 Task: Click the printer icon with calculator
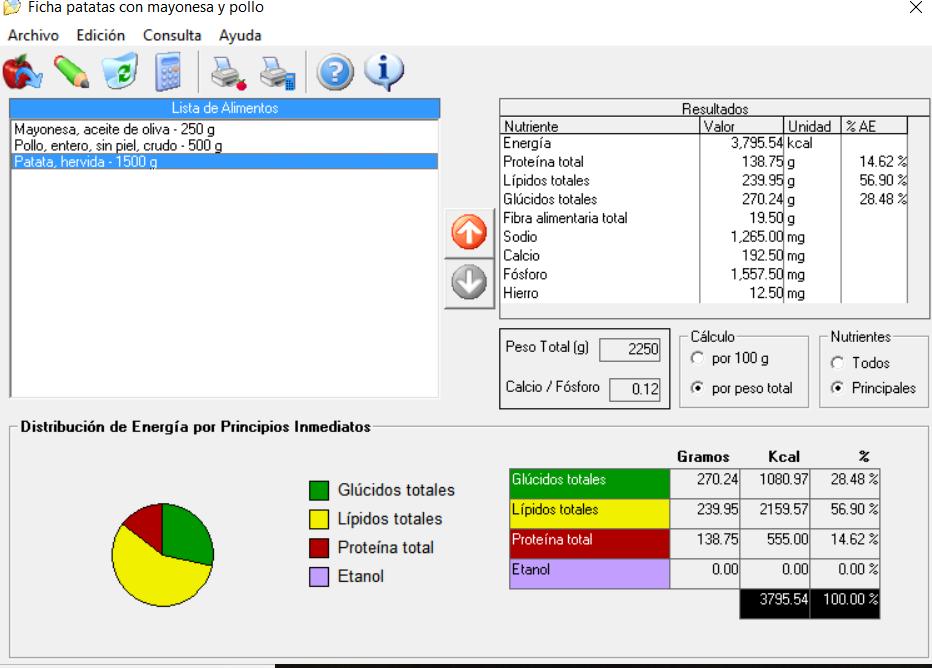coord(277,72)
